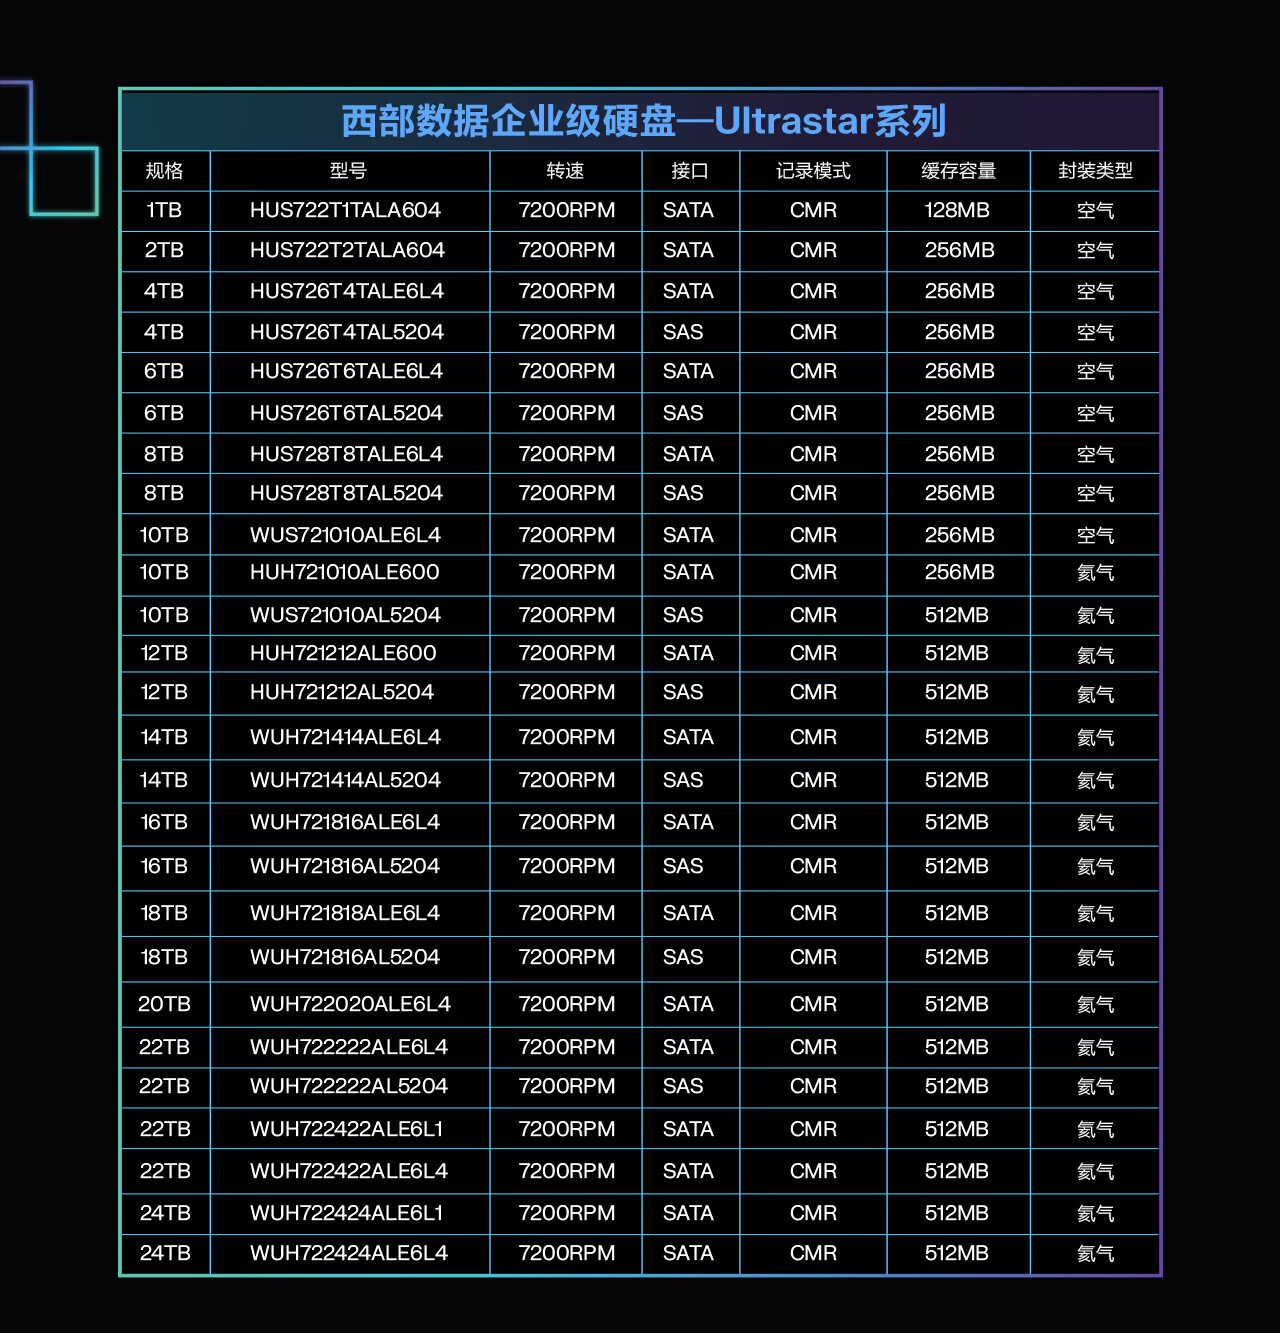Select model HUS728T8TAL5204

(346, 493)
